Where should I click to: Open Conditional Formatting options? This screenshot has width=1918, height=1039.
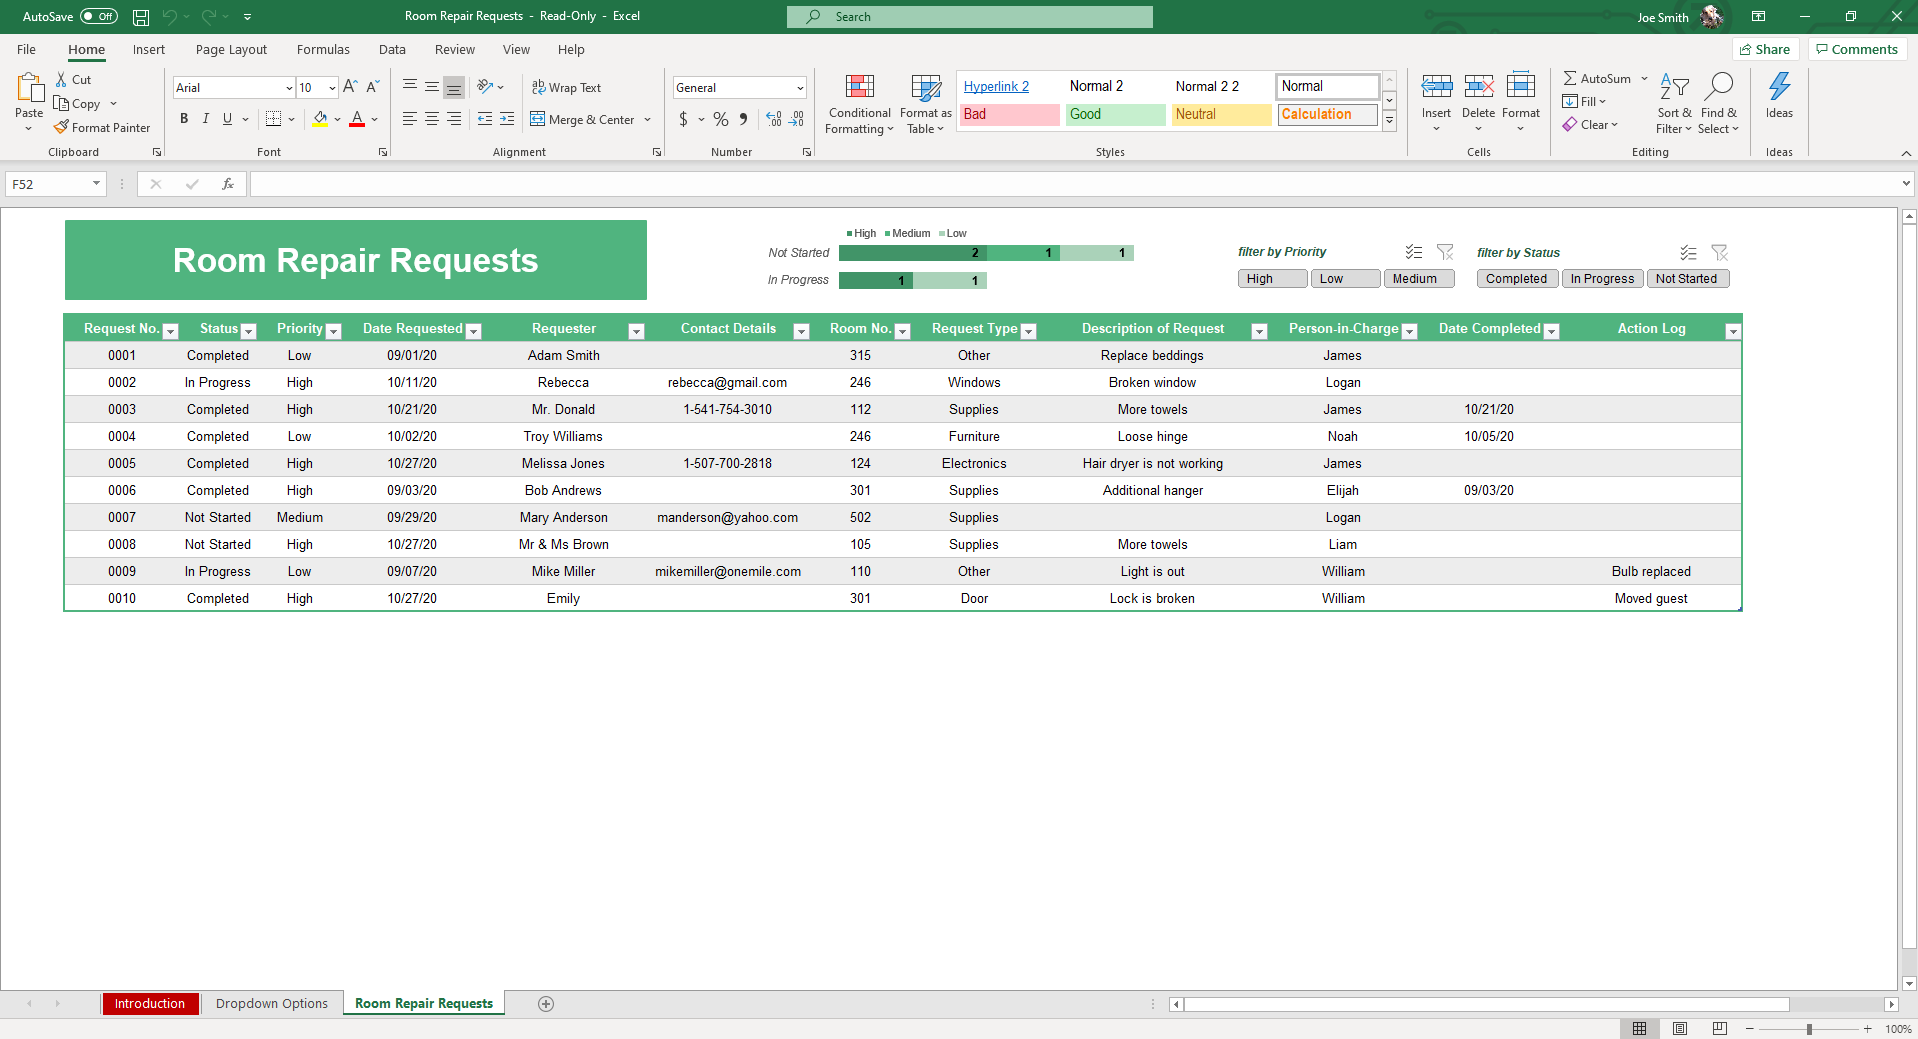pyautogui.click(x=858, y=104)
